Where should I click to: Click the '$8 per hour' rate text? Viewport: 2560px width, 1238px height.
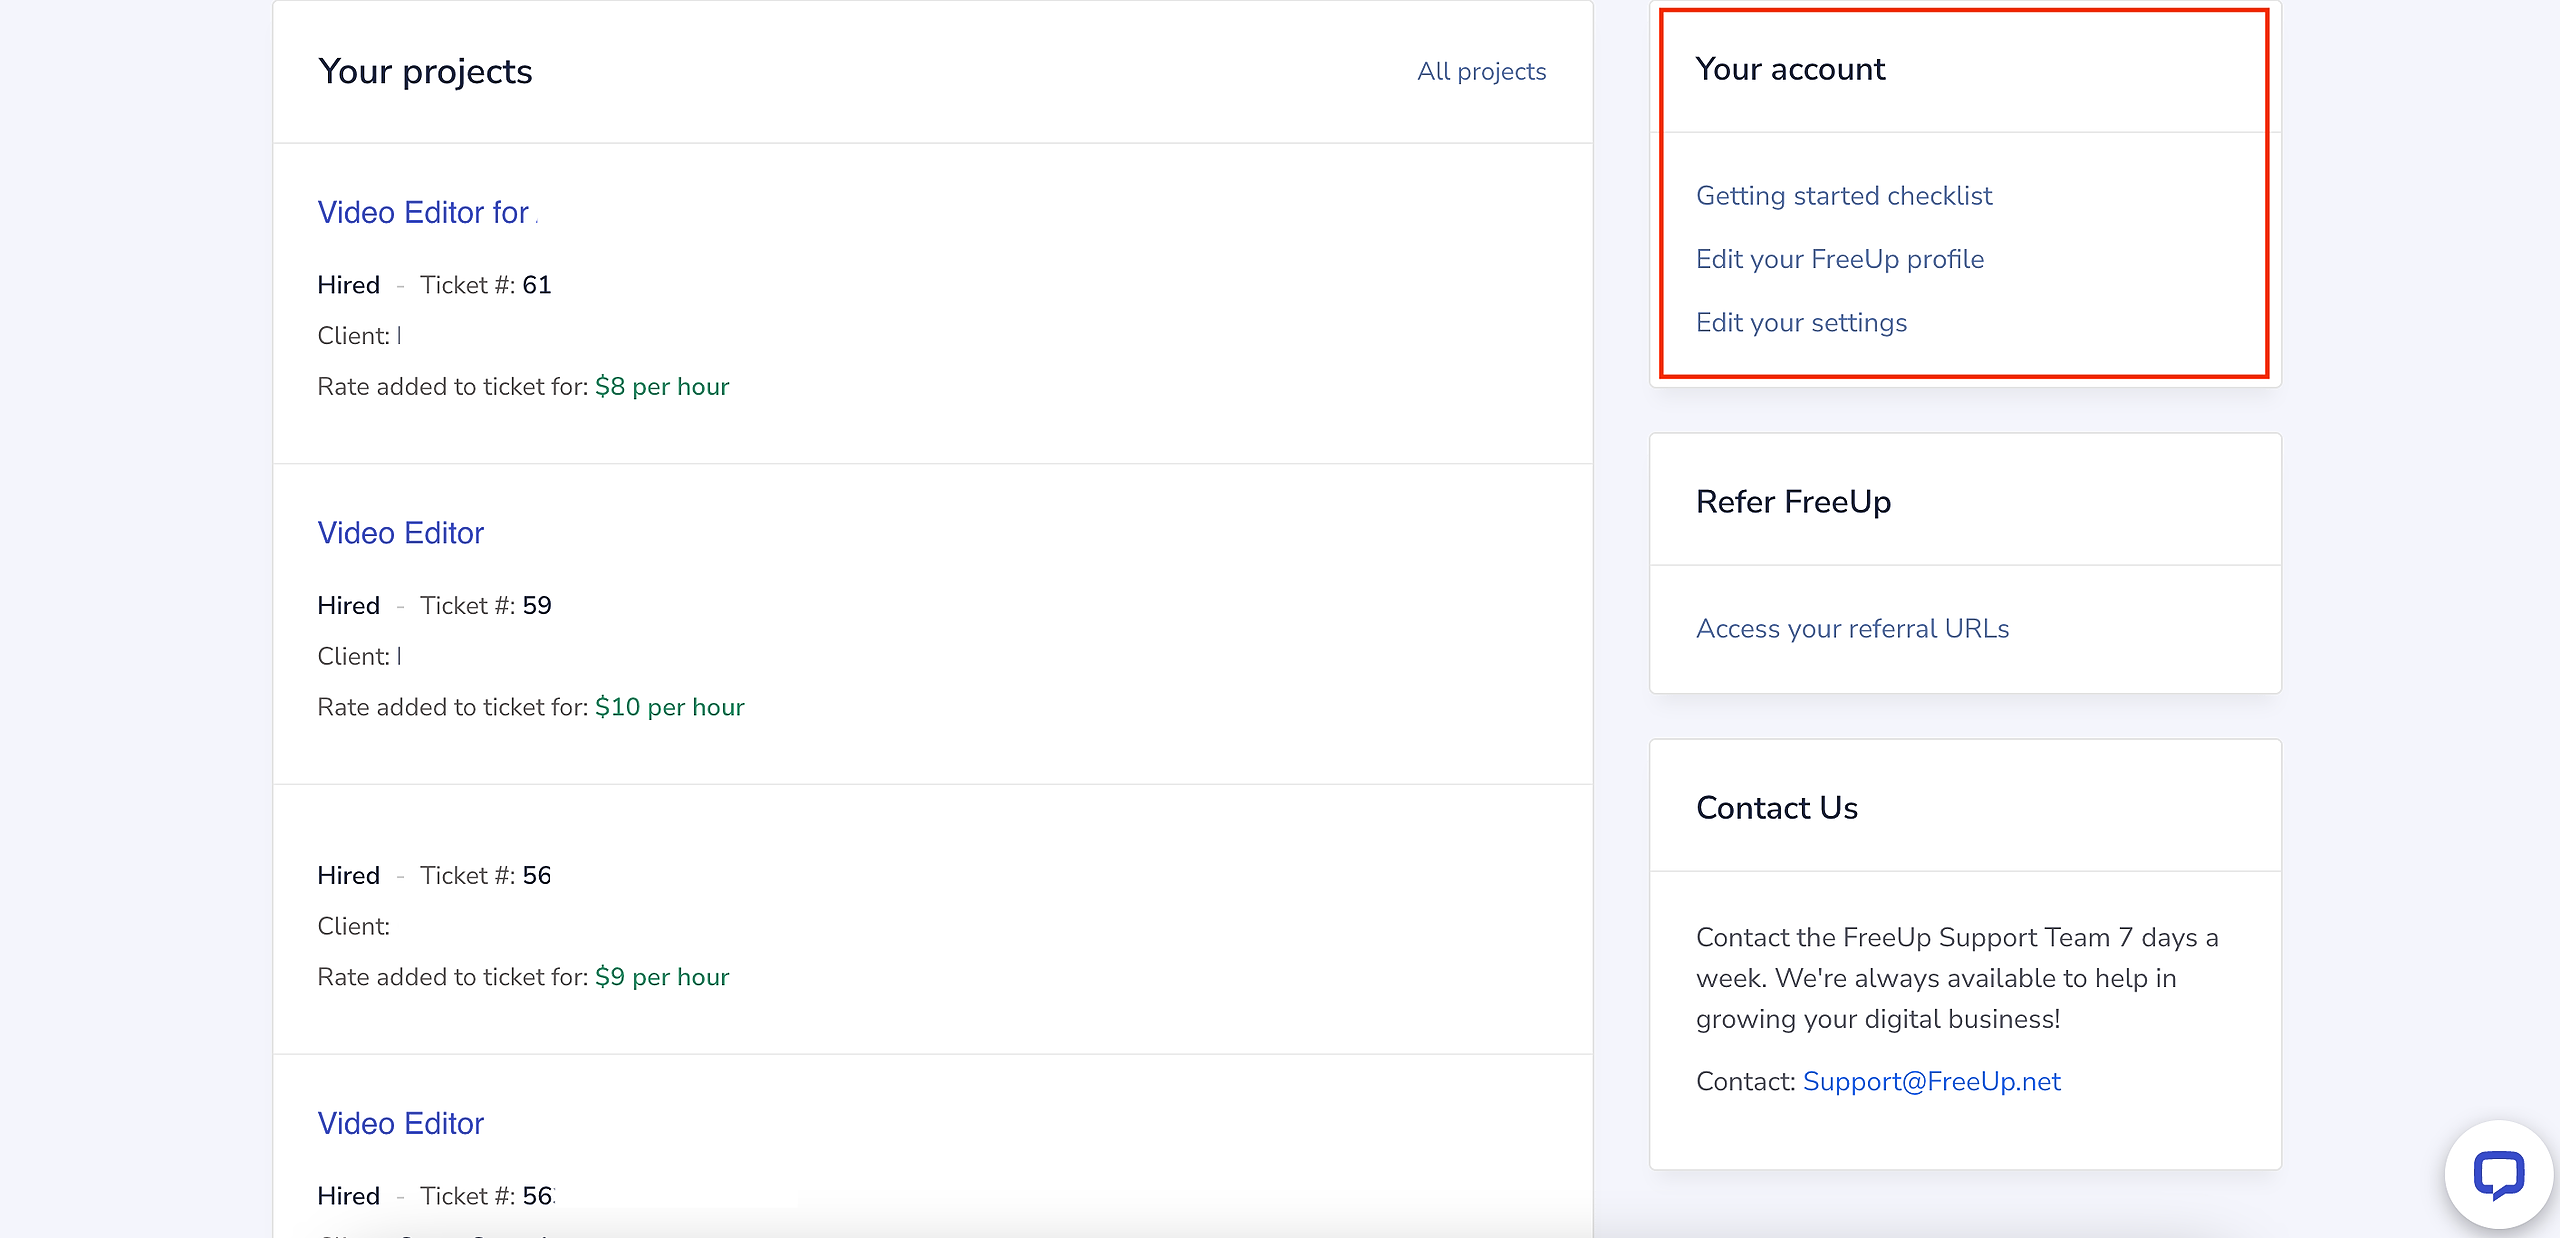click(x=662, y=386)
